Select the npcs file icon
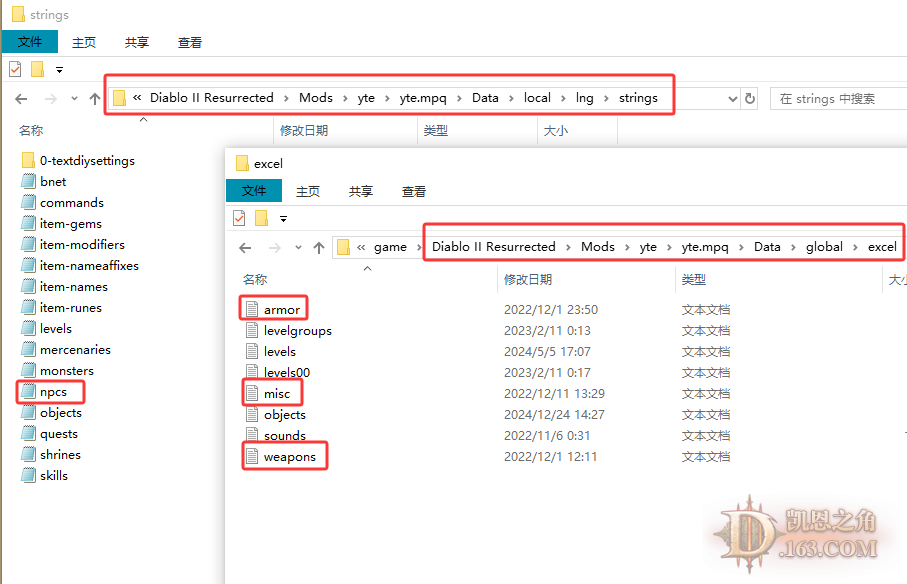This screenshot has width=907, height=584. [x=28, y=391]
